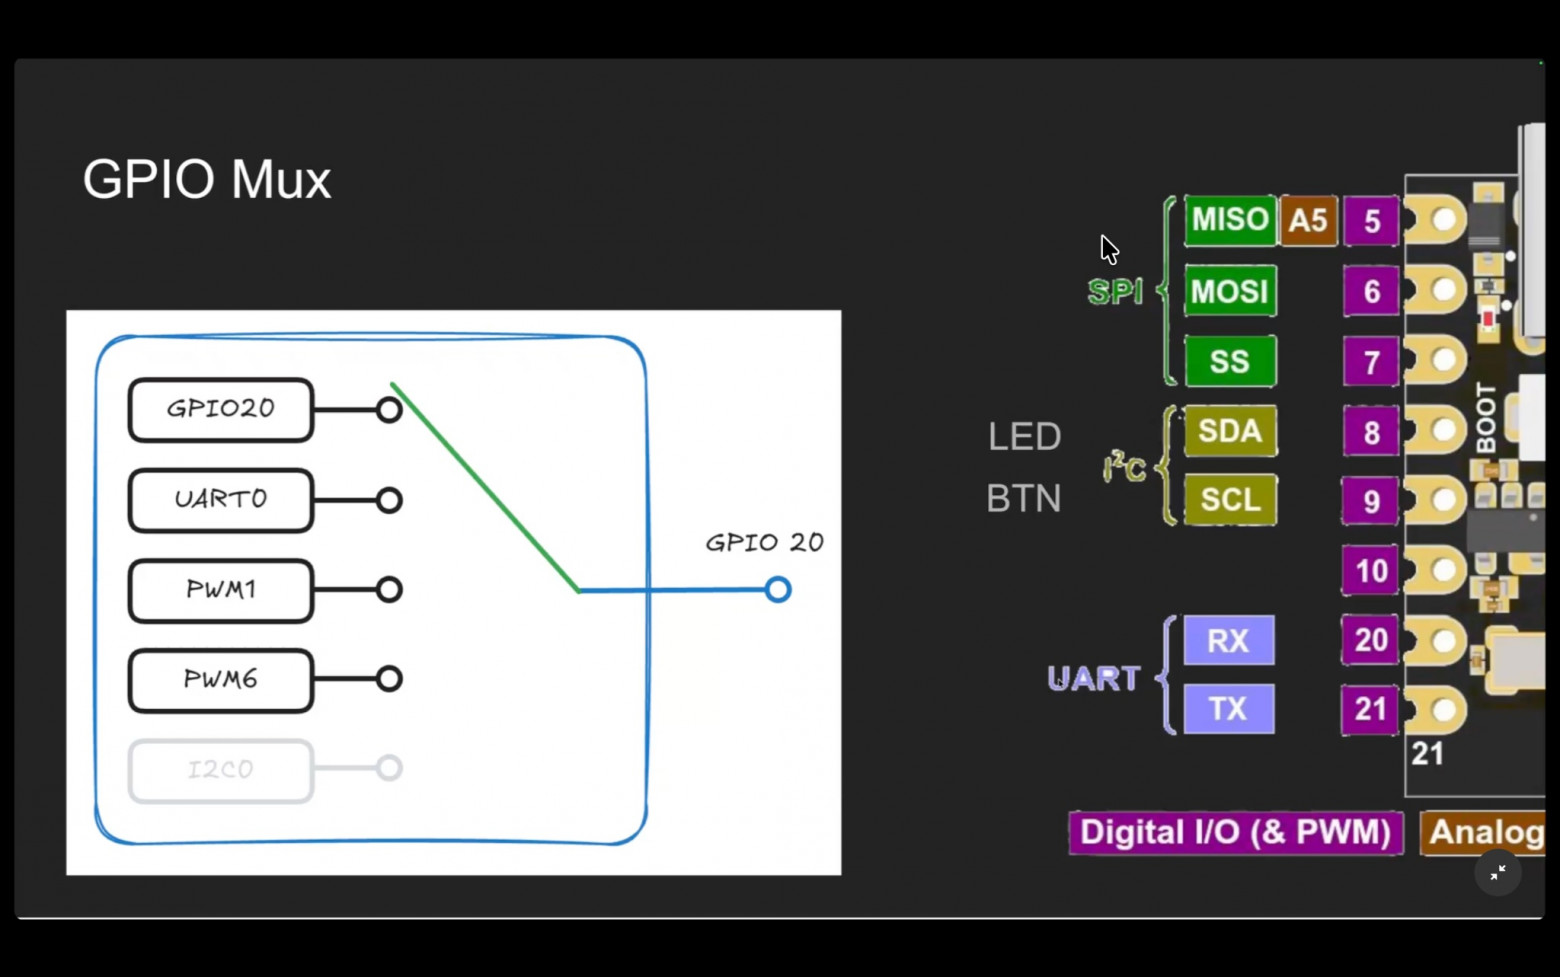Select the olive SDA pin label
The width and height of the screenshot is (1560, 977).
1230,431
